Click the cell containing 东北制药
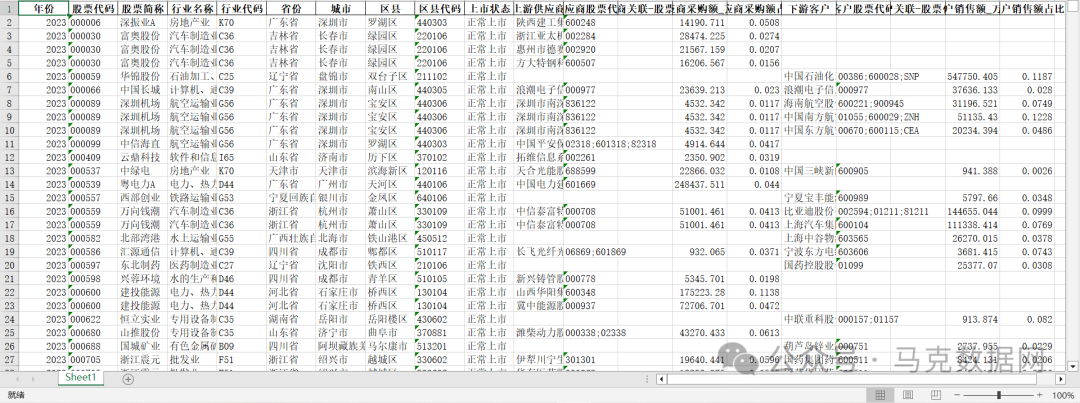This screenshot has height=403, width=1080. point(143,265)
